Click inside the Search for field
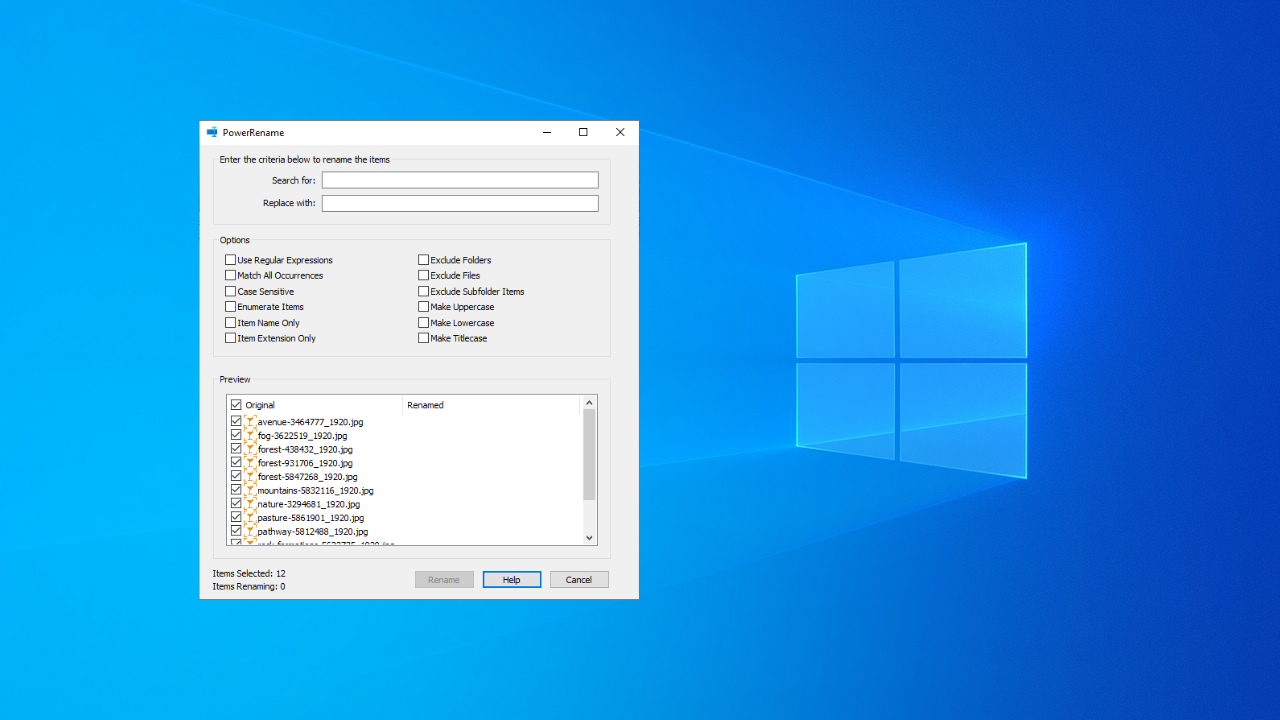The width and height of the screenshot is (1280, 720). click(459, 180)
